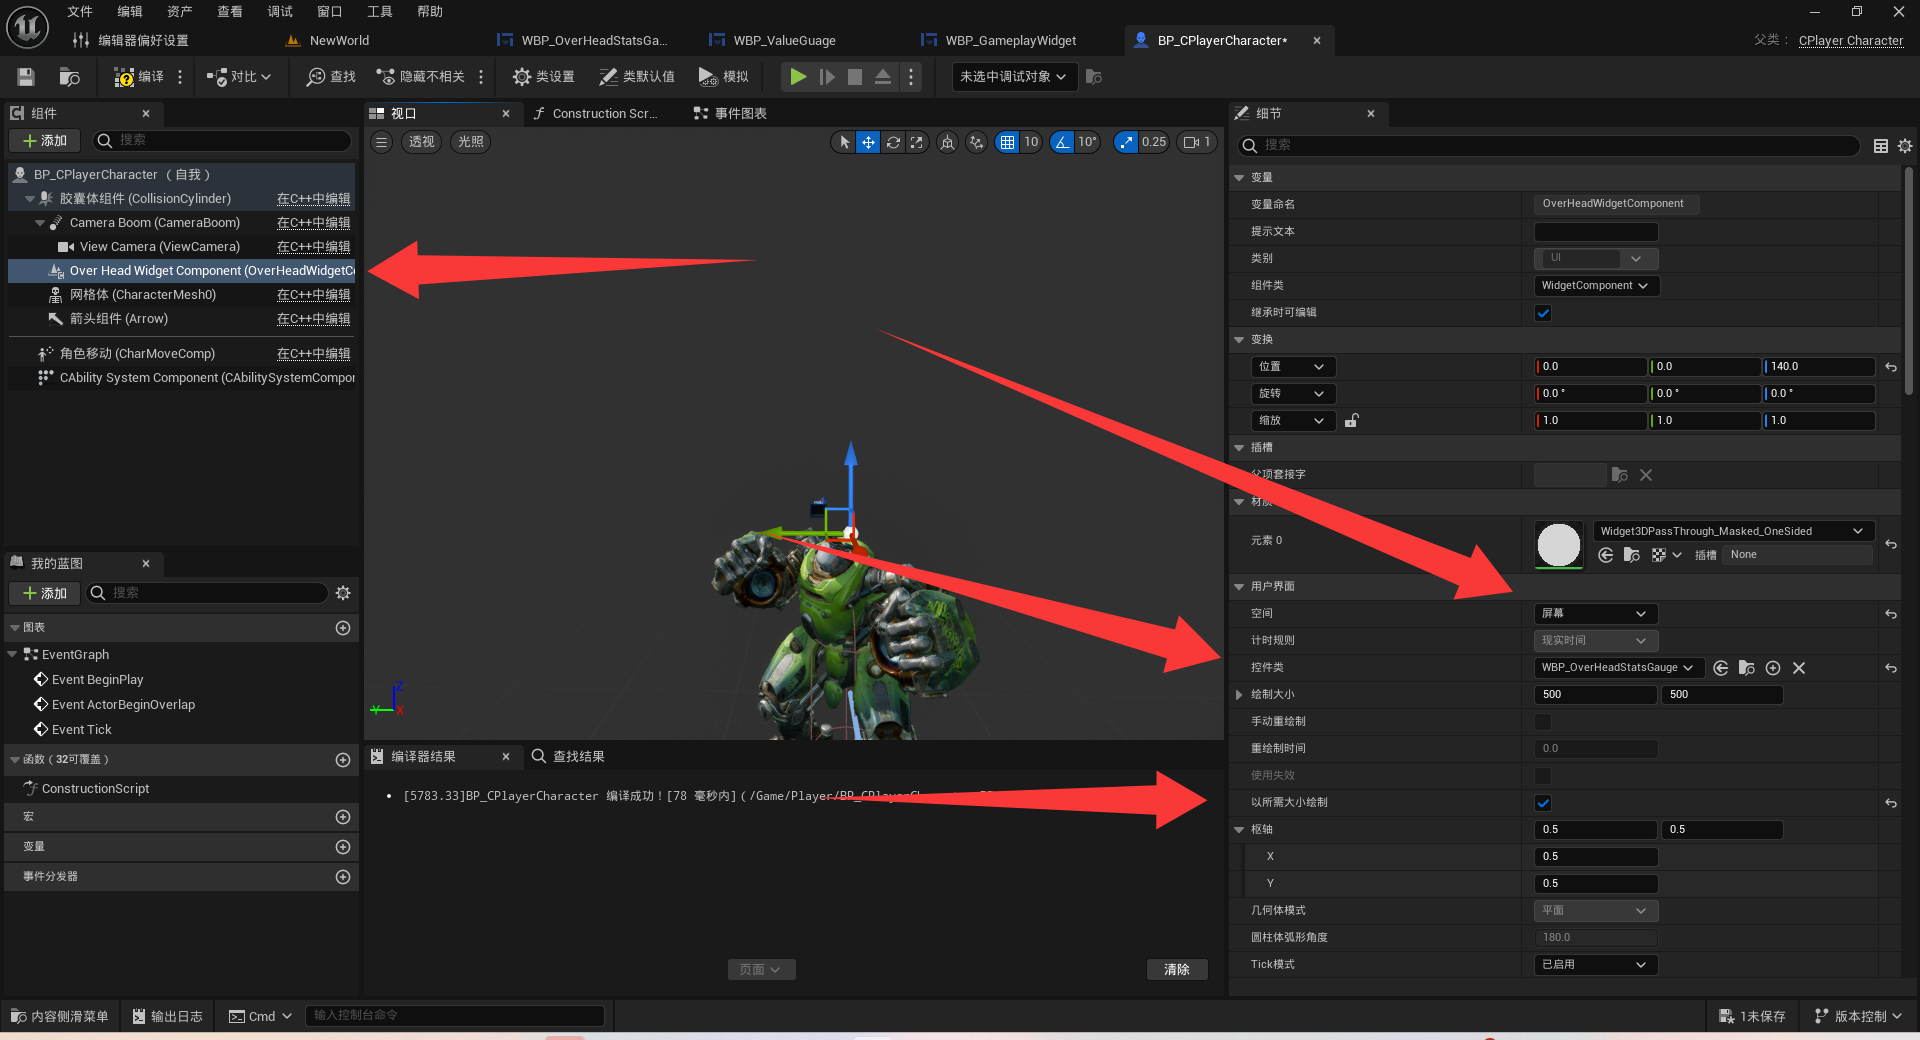The width and height of the screenshot is (1920, 1040).
Task: Toggle scale snapping icon
Action: [1127, 142]
